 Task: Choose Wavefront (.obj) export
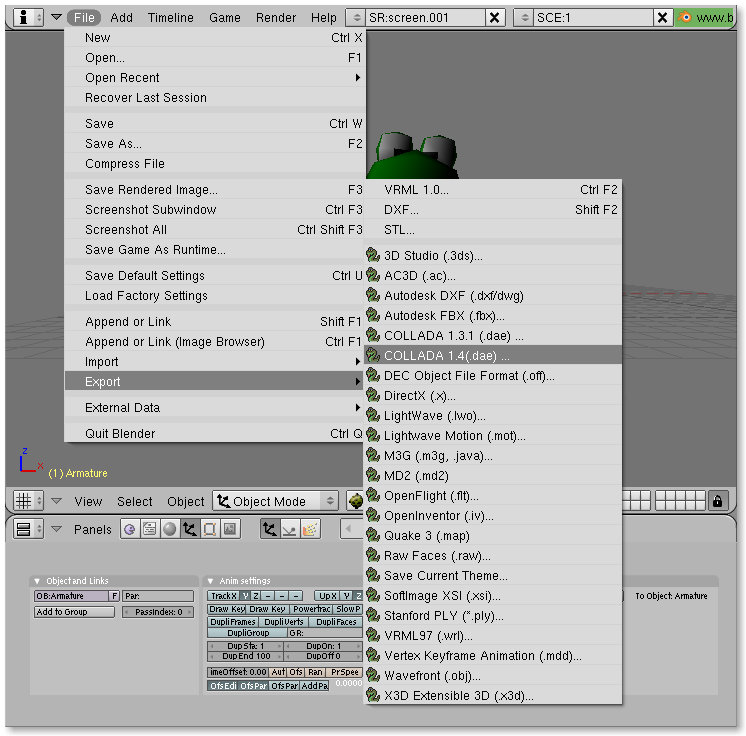[x=493, y=676]
